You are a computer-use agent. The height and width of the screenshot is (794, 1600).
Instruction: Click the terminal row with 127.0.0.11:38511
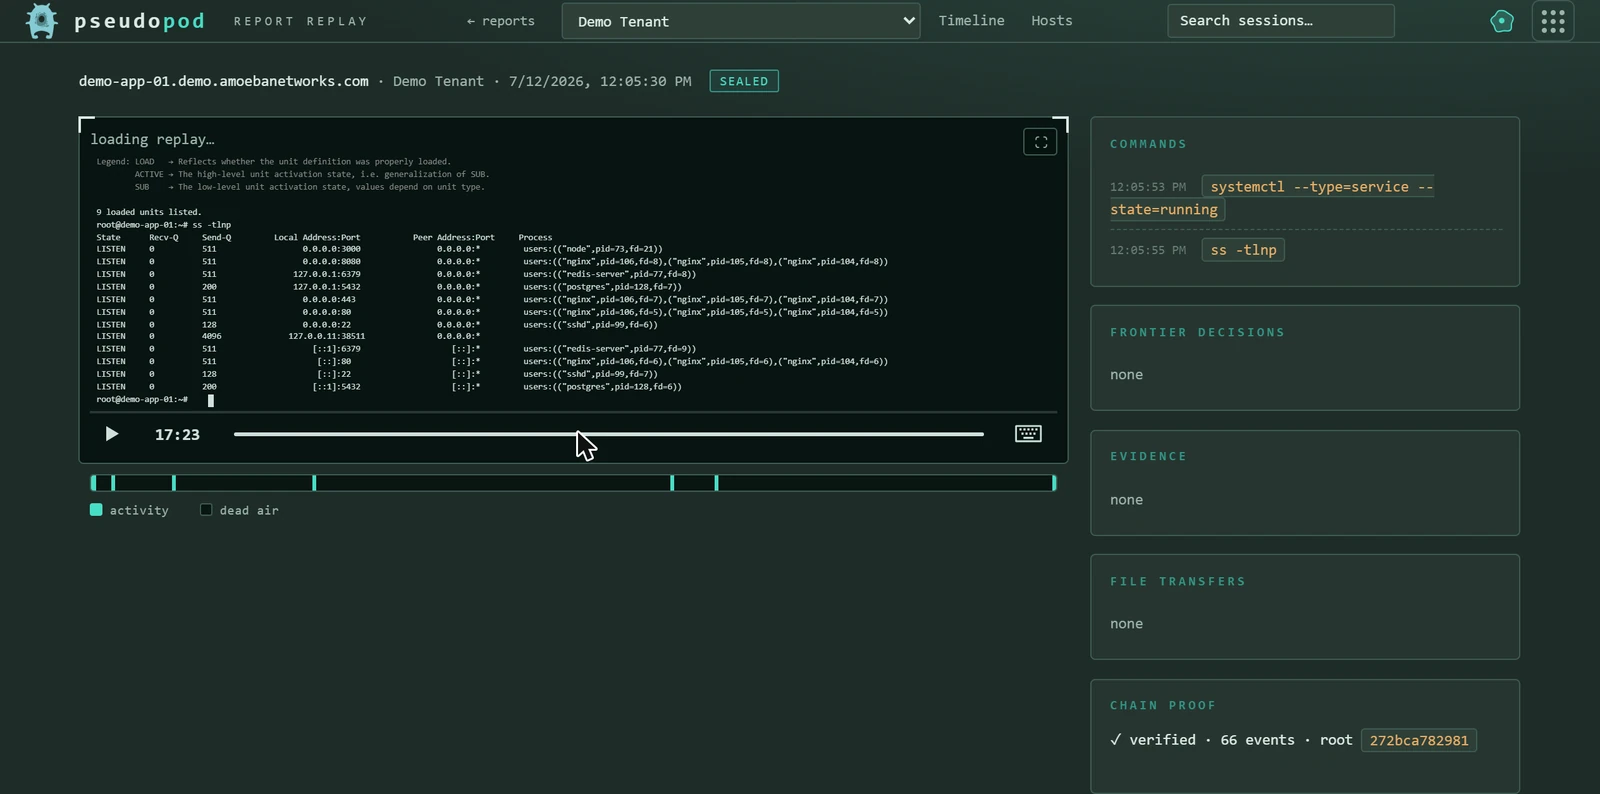[289, 336]
